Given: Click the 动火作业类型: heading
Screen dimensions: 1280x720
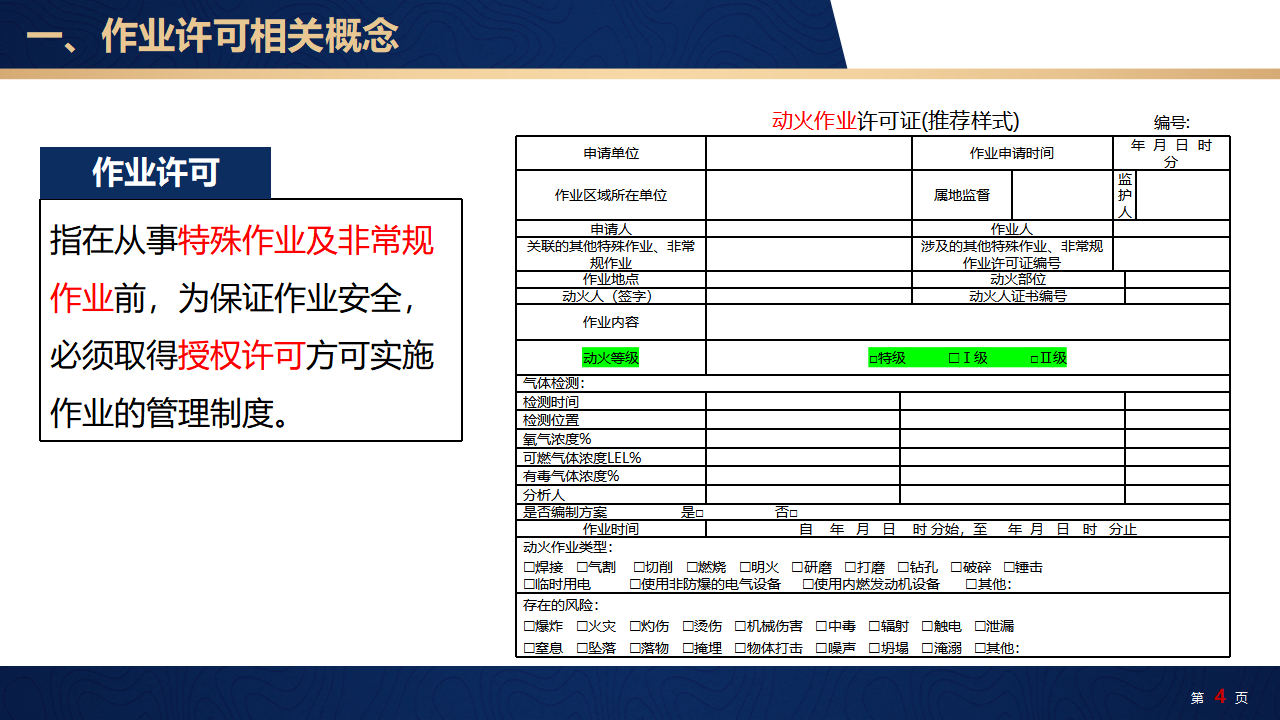Looking at the screenshot, I should [x=568, y=547].
